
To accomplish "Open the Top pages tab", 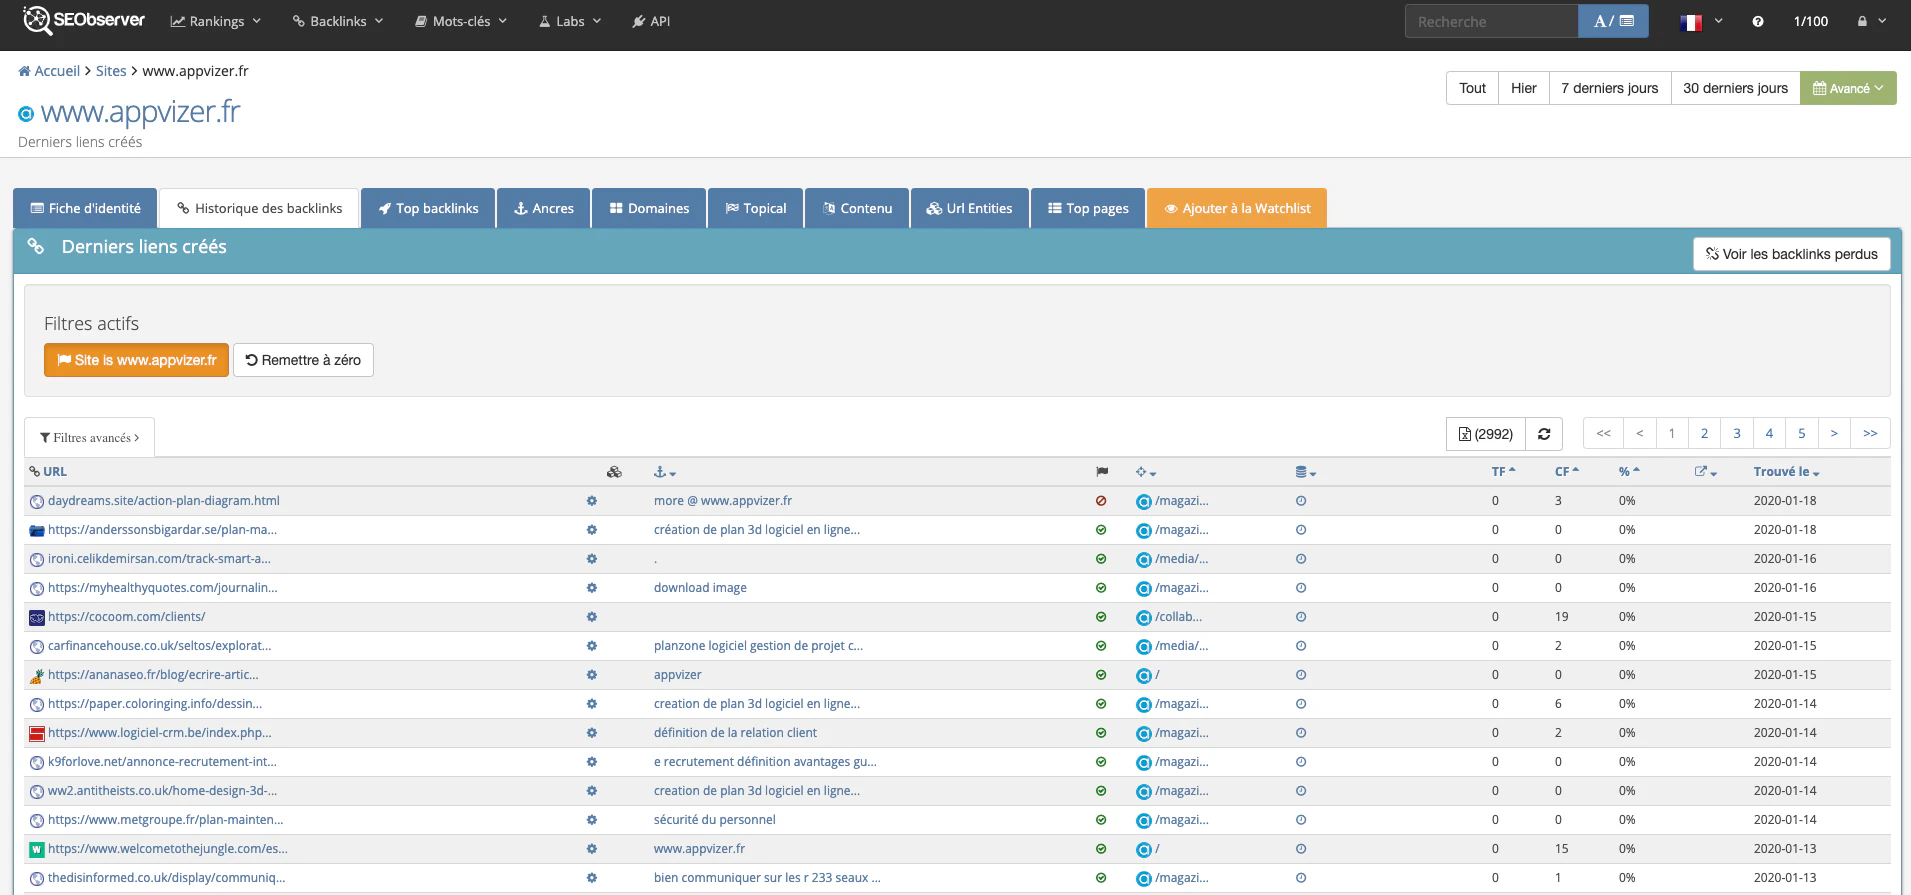I will (1088, 208).
